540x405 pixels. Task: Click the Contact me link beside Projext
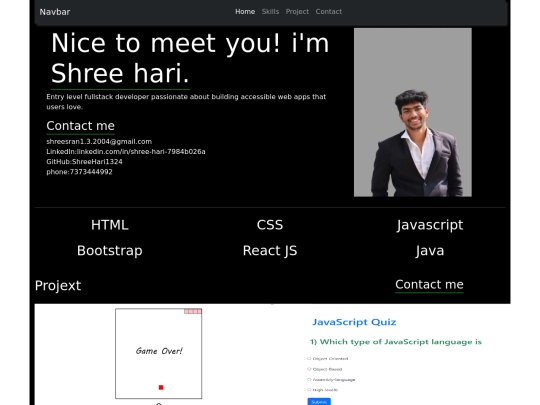click(429, 285)
